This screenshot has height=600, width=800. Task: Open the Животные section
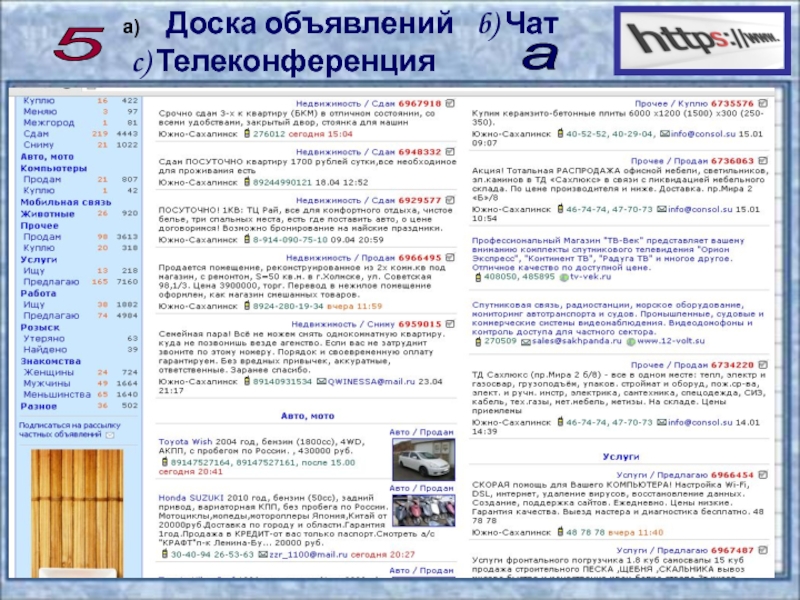coord(47,214)
